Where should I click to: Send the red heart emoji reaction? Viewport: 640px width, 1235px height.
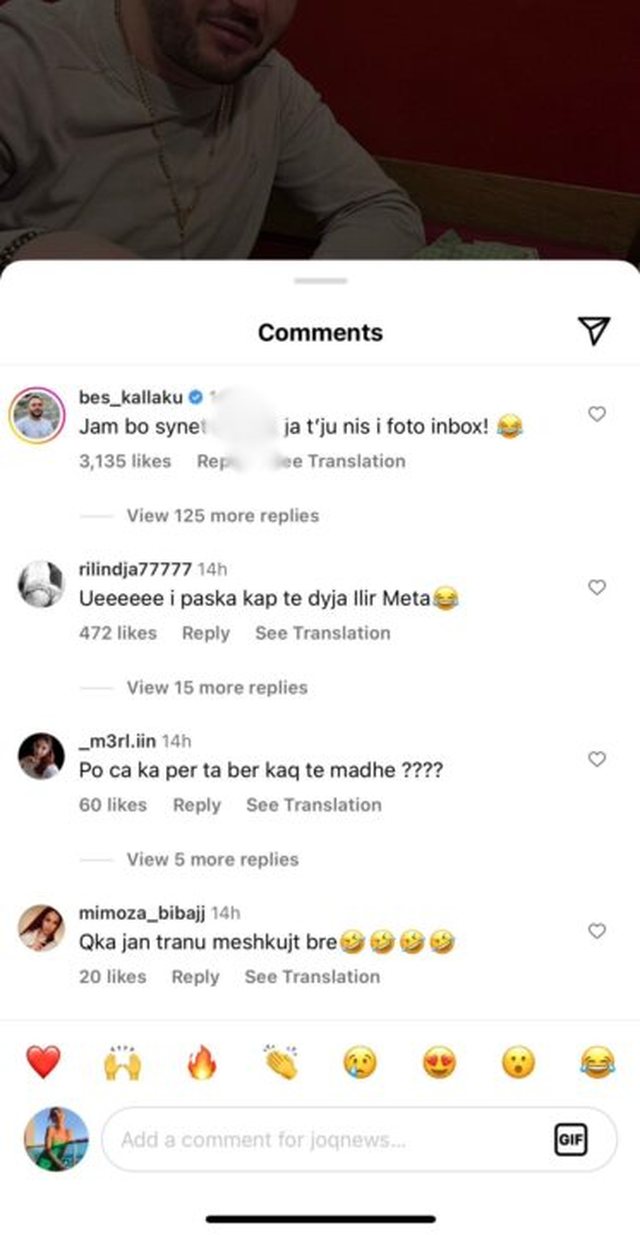43,1062
